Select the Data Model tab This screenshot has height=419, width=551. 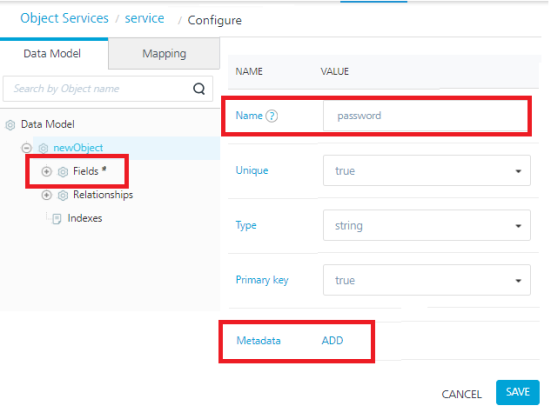[52, 54]
